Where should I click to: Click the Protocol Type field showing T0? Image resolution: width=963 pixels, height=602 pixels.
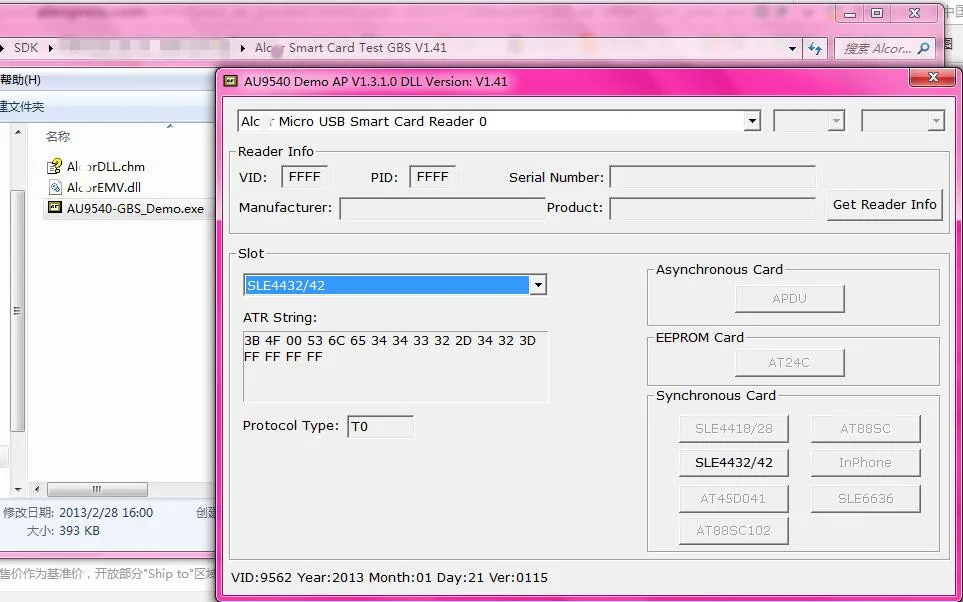pyautogui.click(x=381, y=426)
